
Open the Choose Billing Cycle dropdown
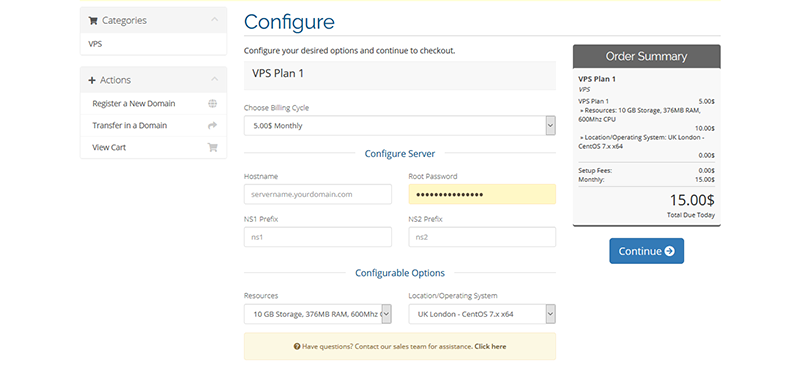(x=399, y=125)
